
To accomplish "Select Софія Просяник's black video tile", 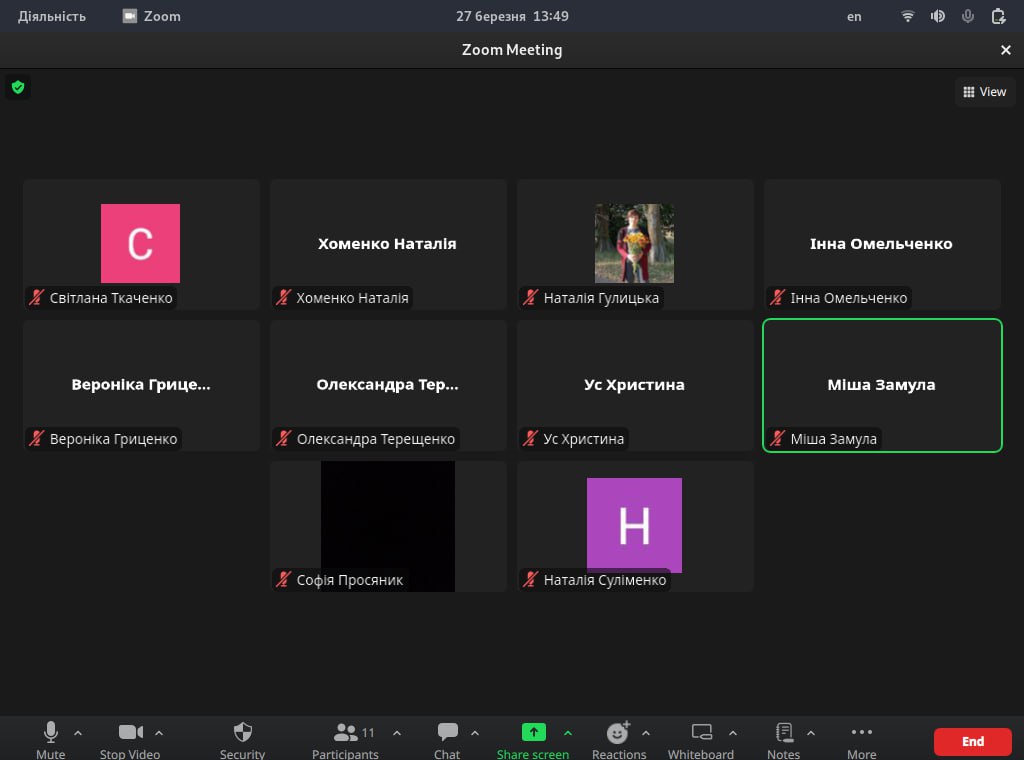I will pyautogui.click(x=388, y=526).
